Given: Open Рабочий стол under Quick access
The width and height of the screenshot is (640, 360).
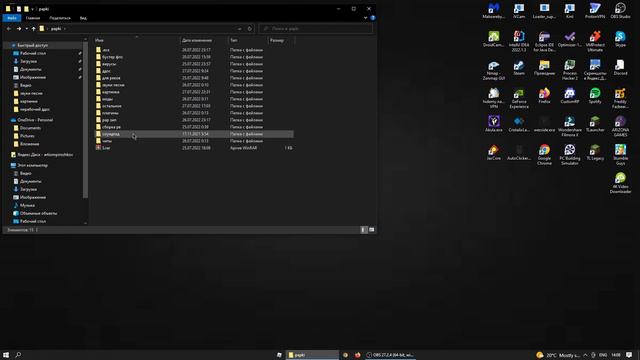Looking at the screenshot, I should pos(33,53).
